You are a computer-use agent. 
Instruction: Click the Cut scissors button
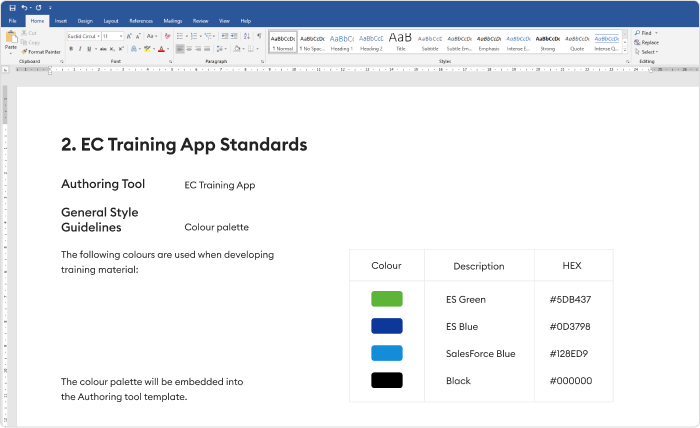click(x=29, y=33)
